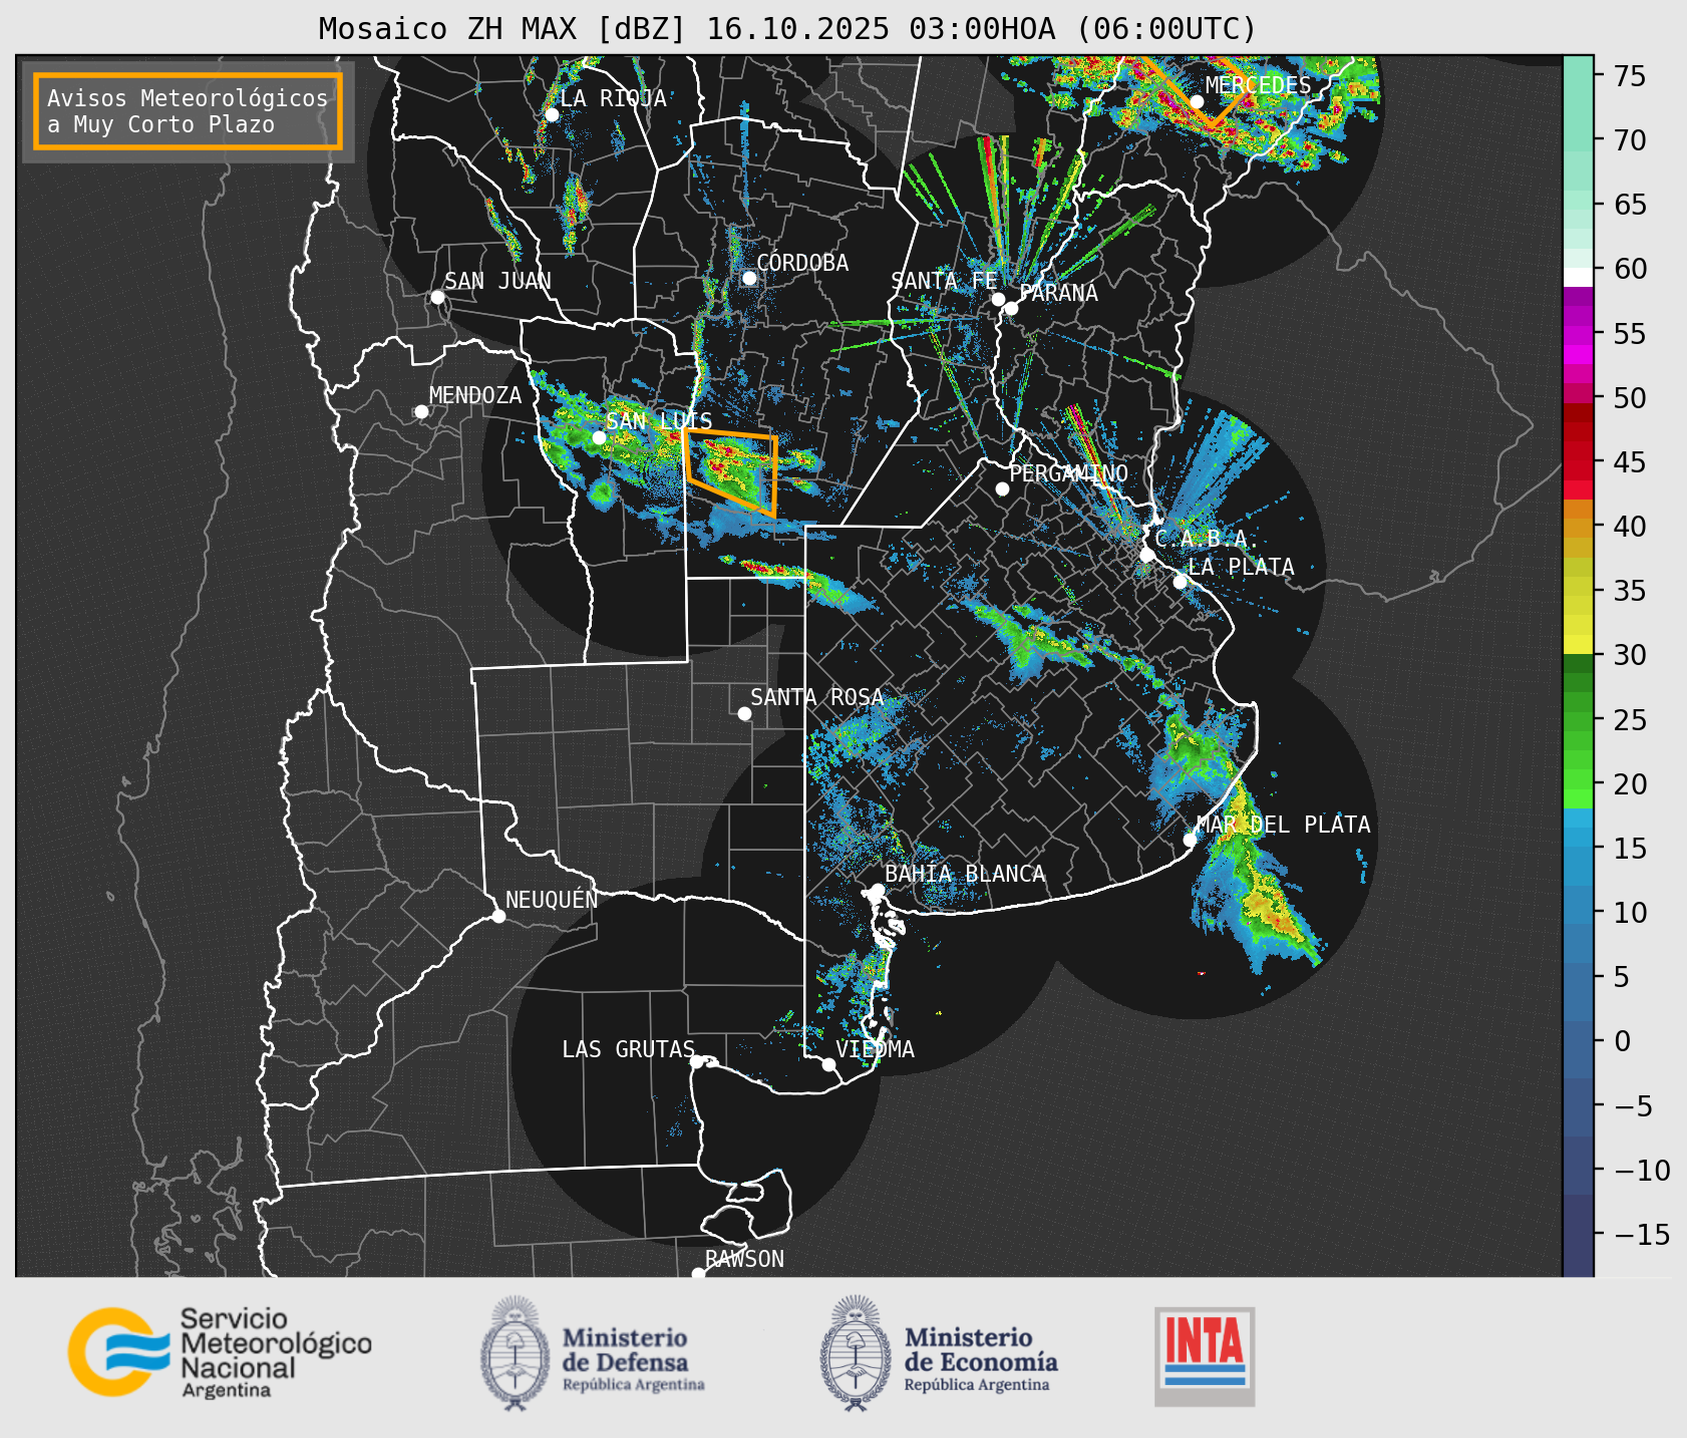Select the Córdoba city marker dot
The height and width of the screenshot is (1438, 1687).
[x=749, y=278]
